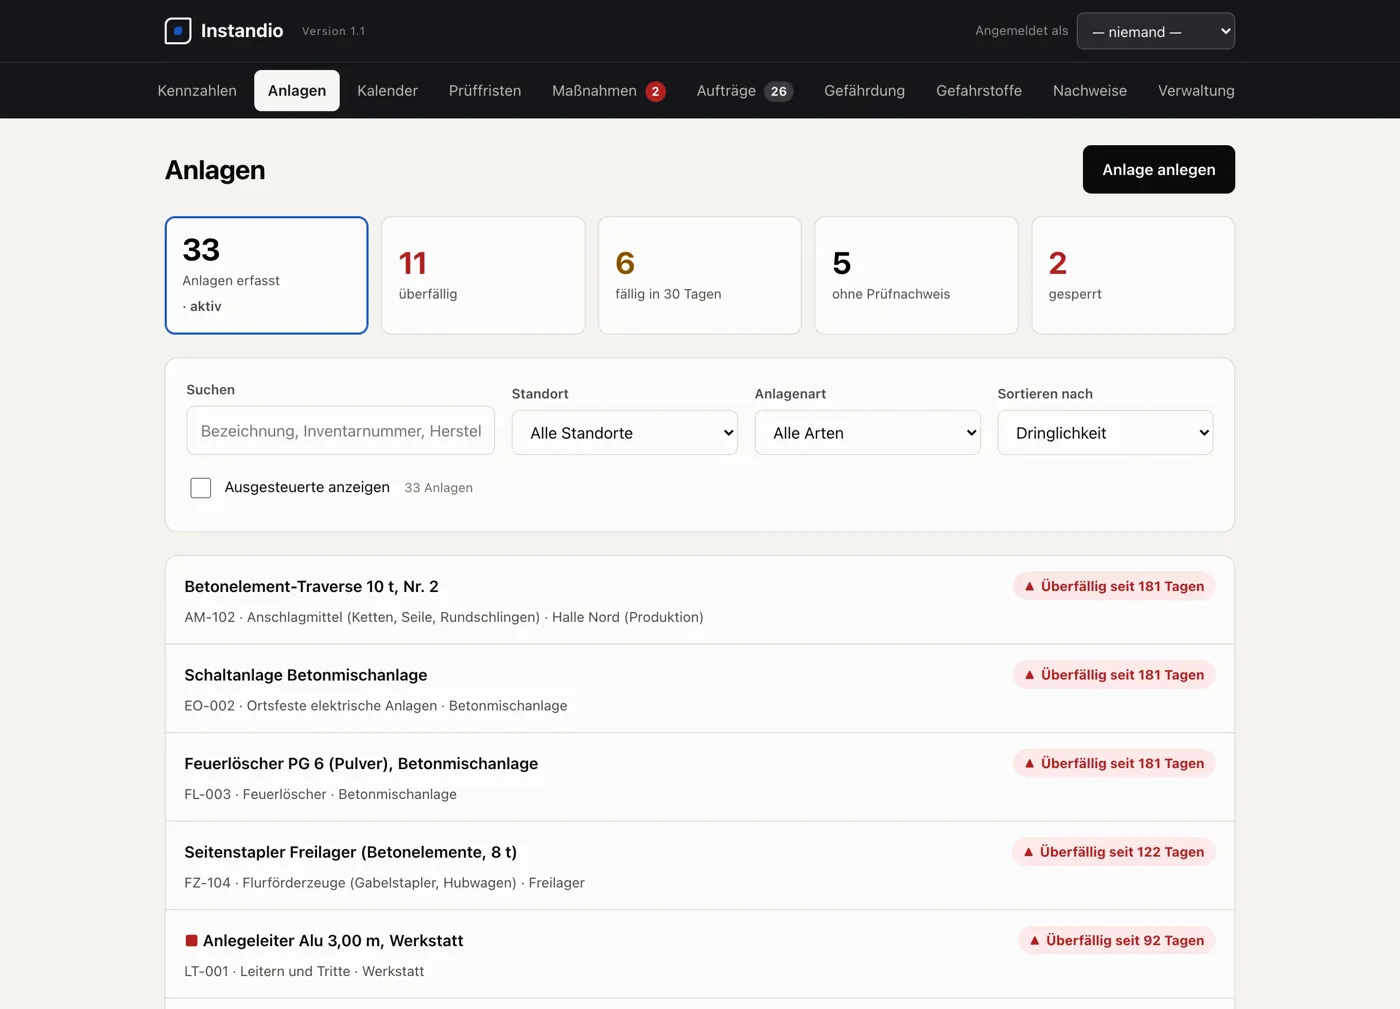Select the 2 gesperrt card

click(1133, 275)
